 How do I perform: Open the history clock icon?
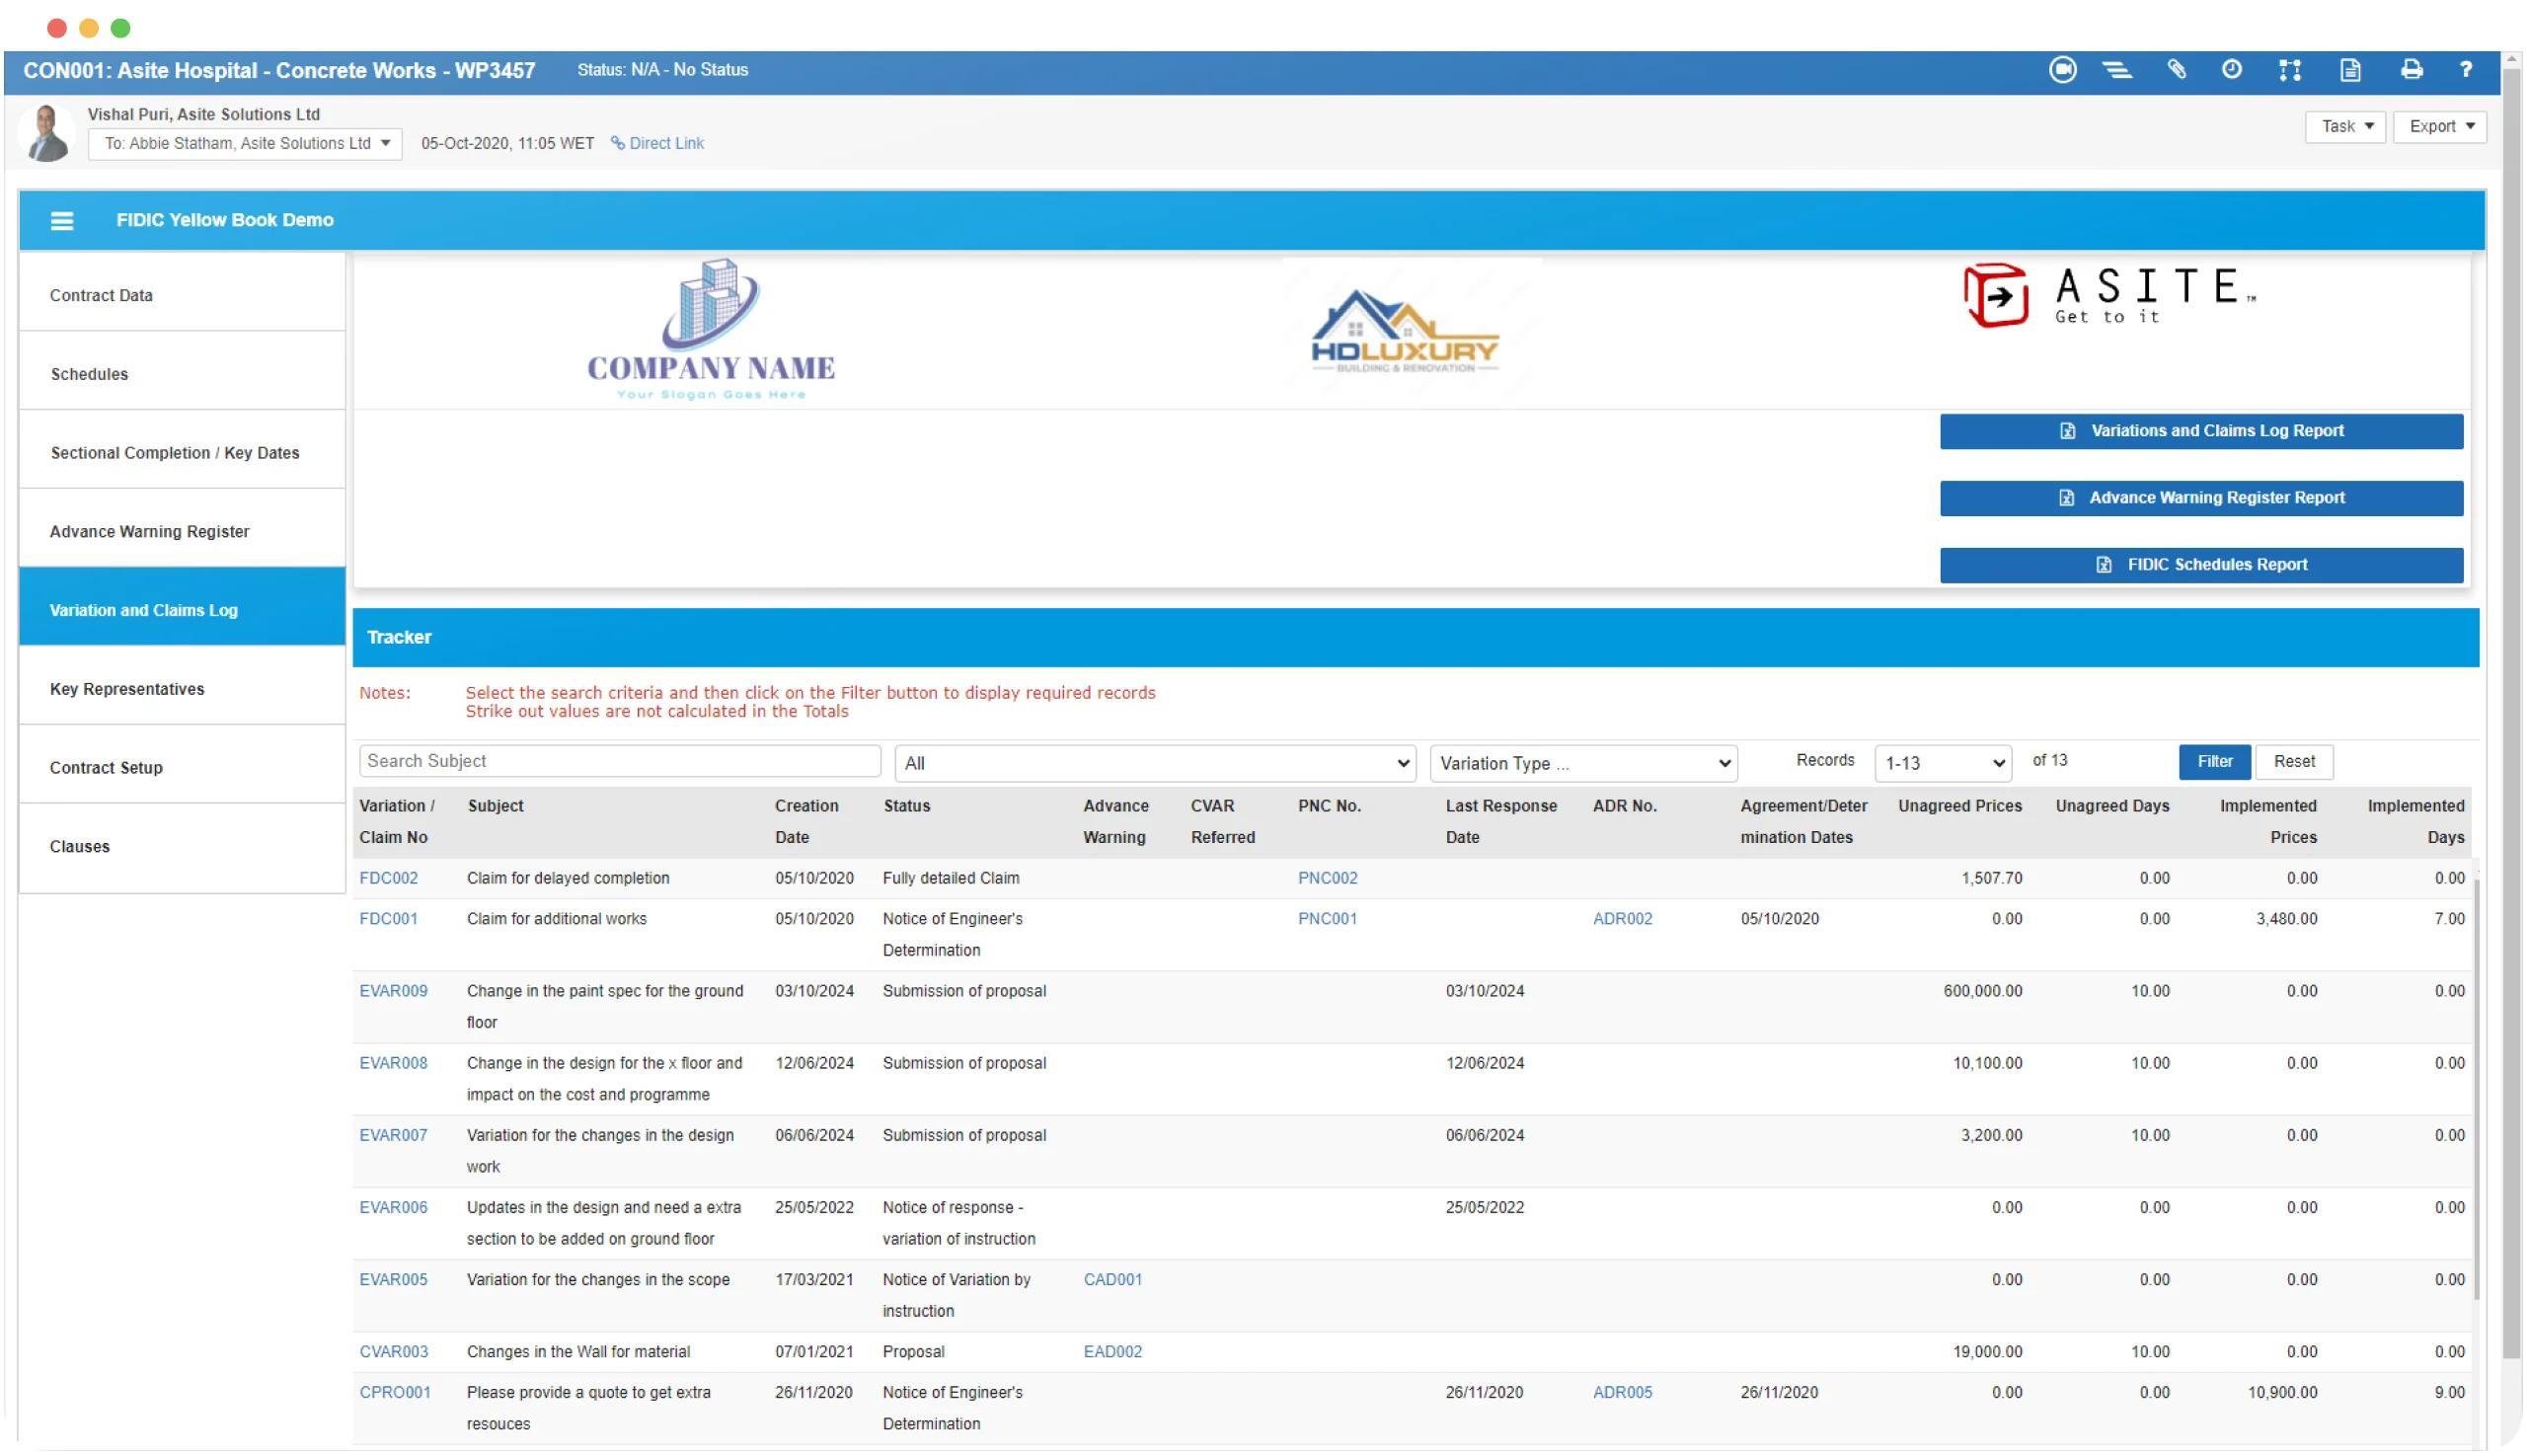click(2232, 70)
